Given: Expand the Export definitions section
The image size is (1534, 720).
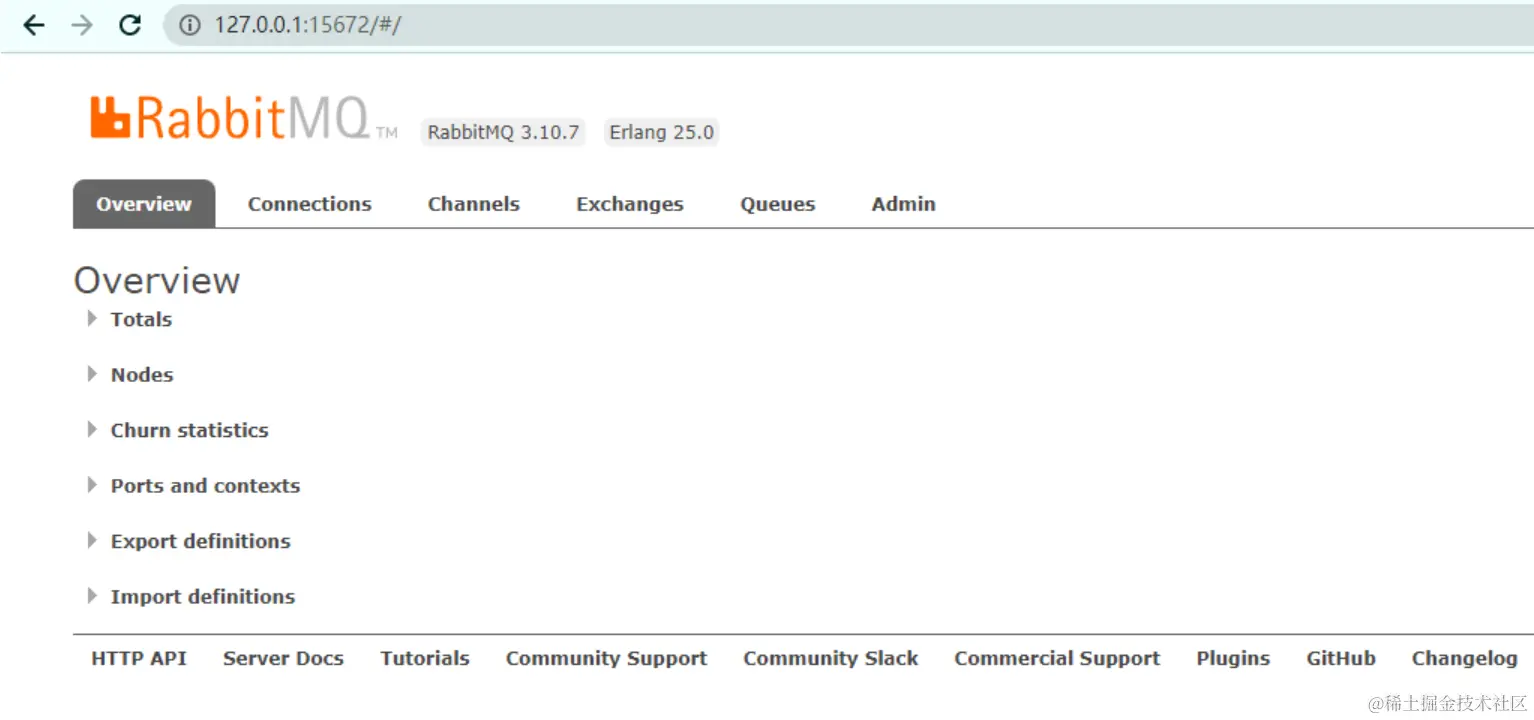Looking at the screenshot, I should pyautogui.click(x=189, y=541).
